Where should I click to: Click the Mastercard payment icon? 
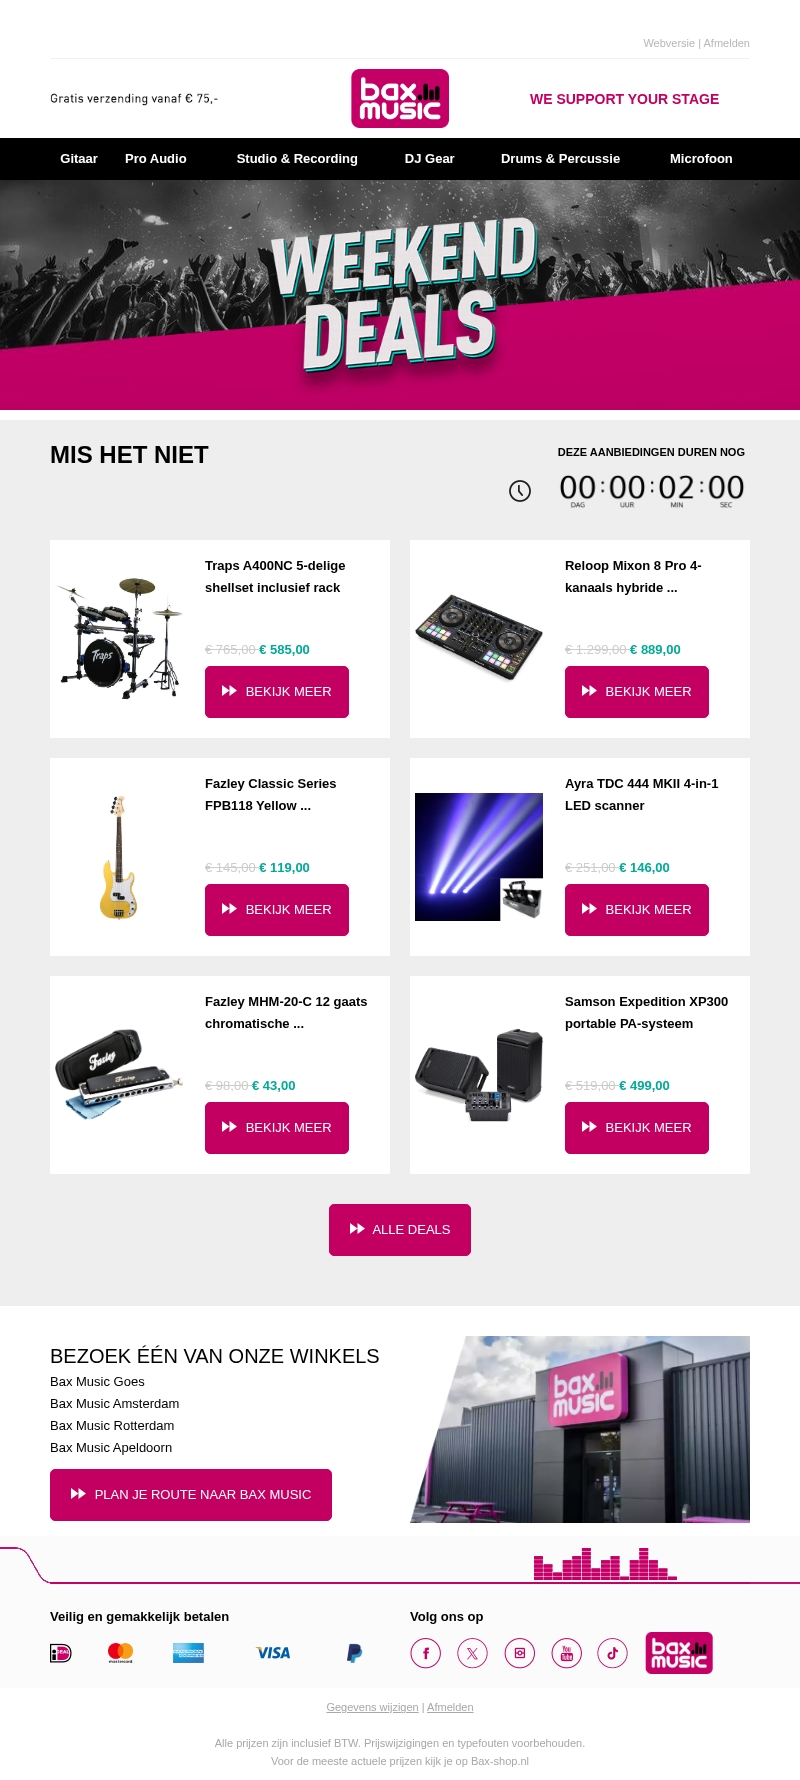point(121,1653)
